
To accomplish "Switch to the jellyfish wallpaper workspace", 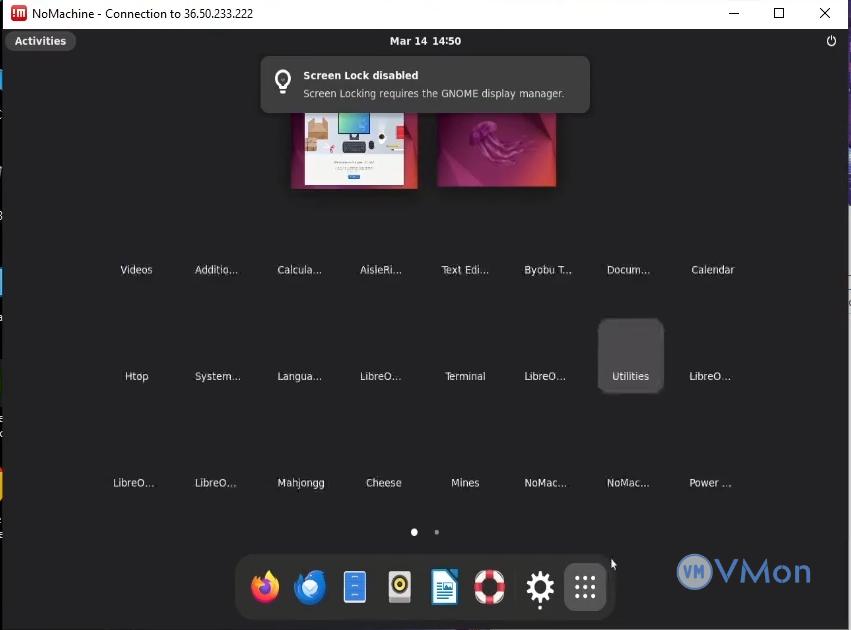I will [496, 148].
